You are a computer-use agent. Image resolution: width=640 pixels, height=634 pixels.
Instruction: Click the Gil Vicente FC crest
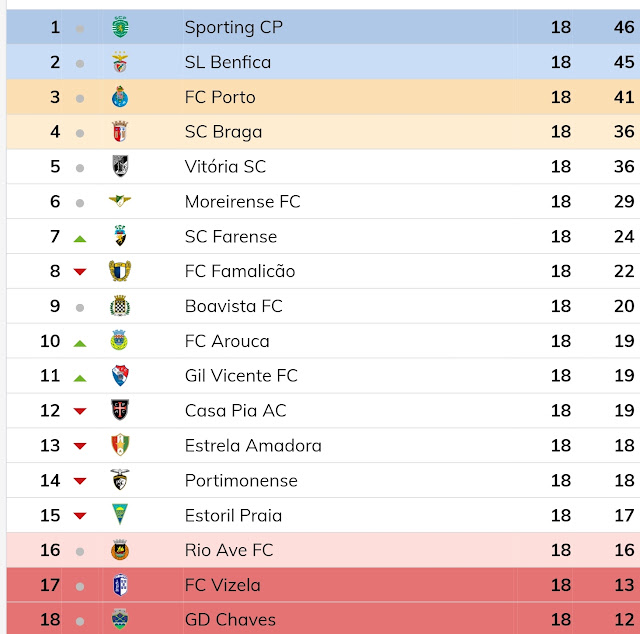(120, 376)
